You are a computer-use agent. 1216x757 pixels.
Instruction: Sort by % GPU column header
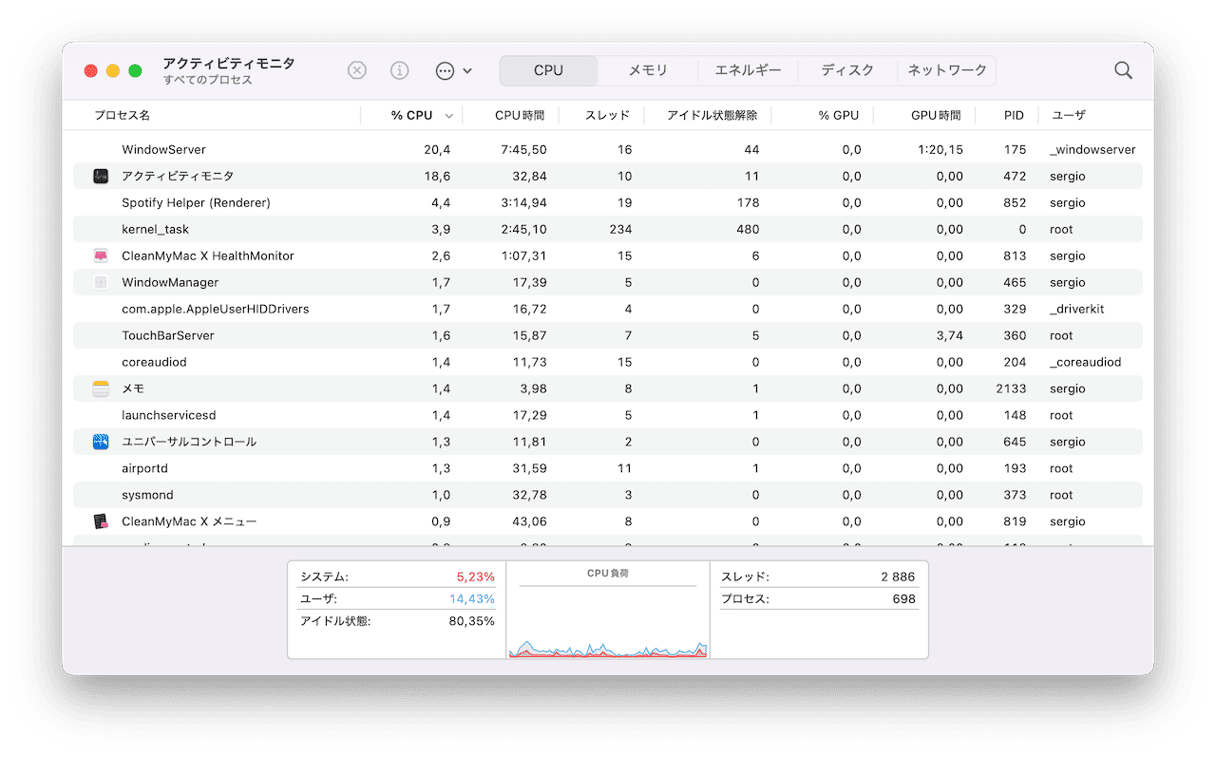838,115
